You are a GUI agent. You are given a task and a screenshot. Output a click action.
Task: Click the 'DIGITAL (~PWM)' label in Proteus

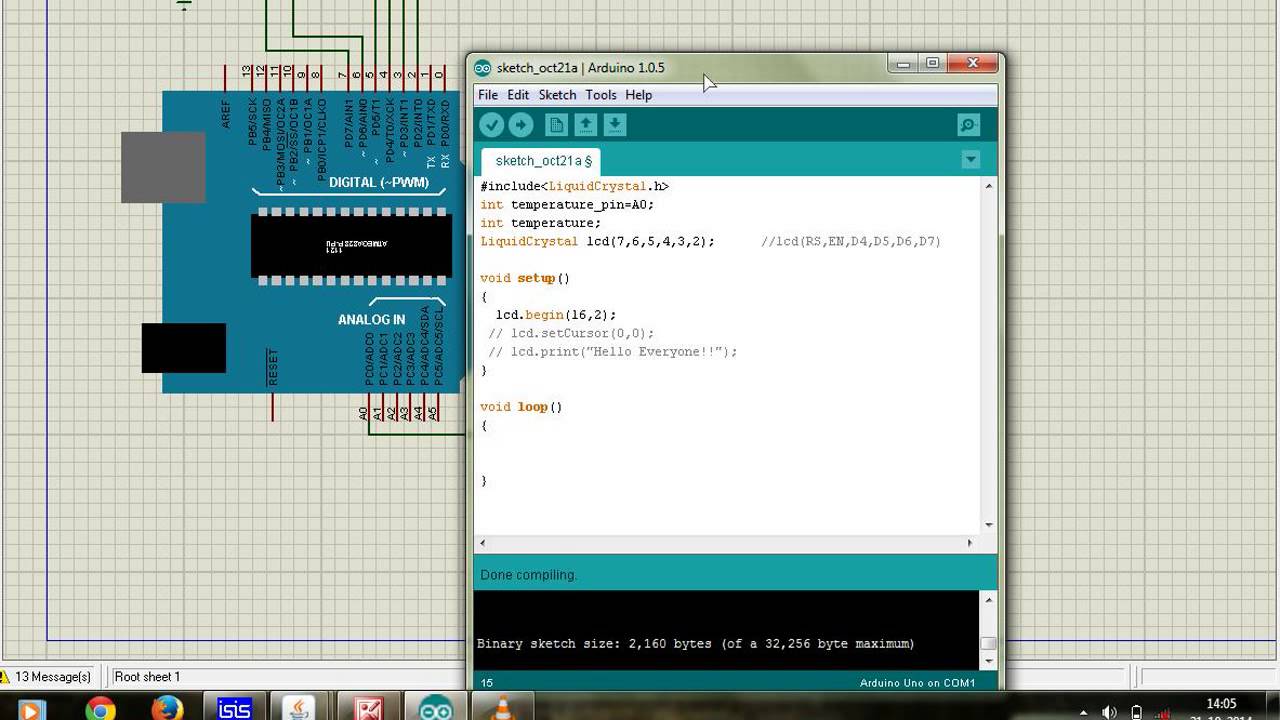[379, 183]
